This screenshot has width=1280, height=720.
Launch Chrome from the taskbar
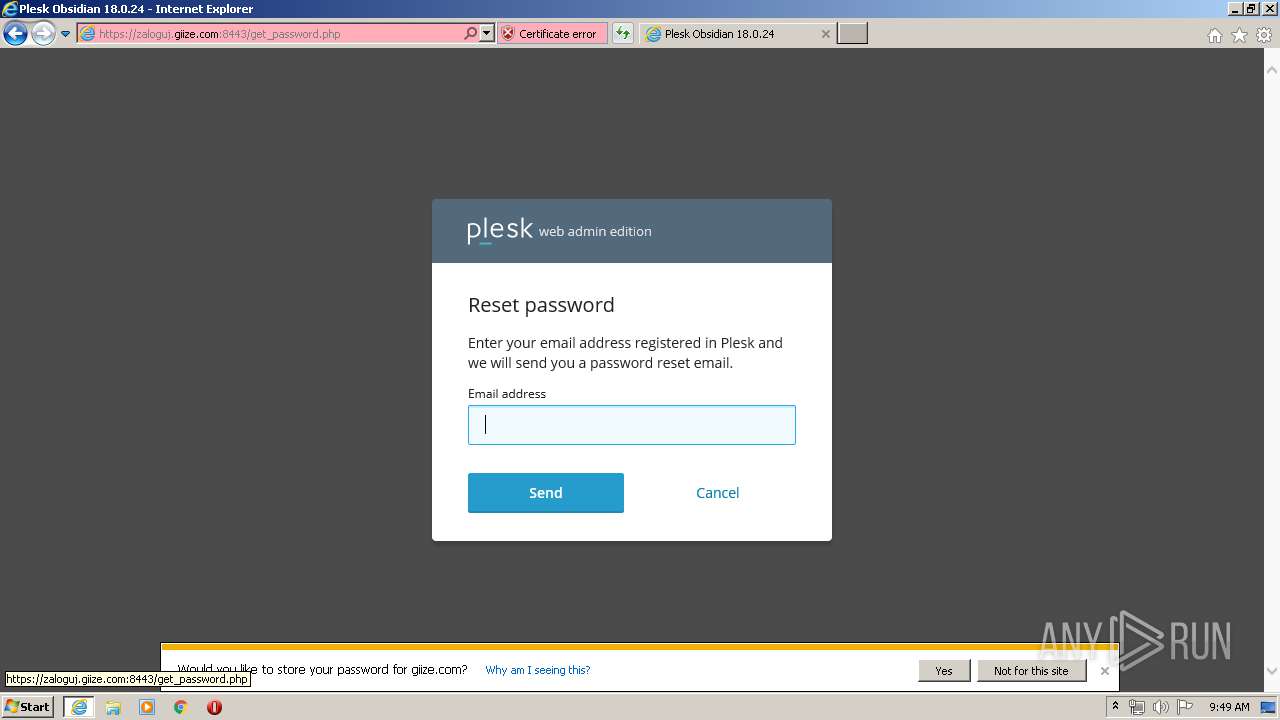click(x=181, y=707)
